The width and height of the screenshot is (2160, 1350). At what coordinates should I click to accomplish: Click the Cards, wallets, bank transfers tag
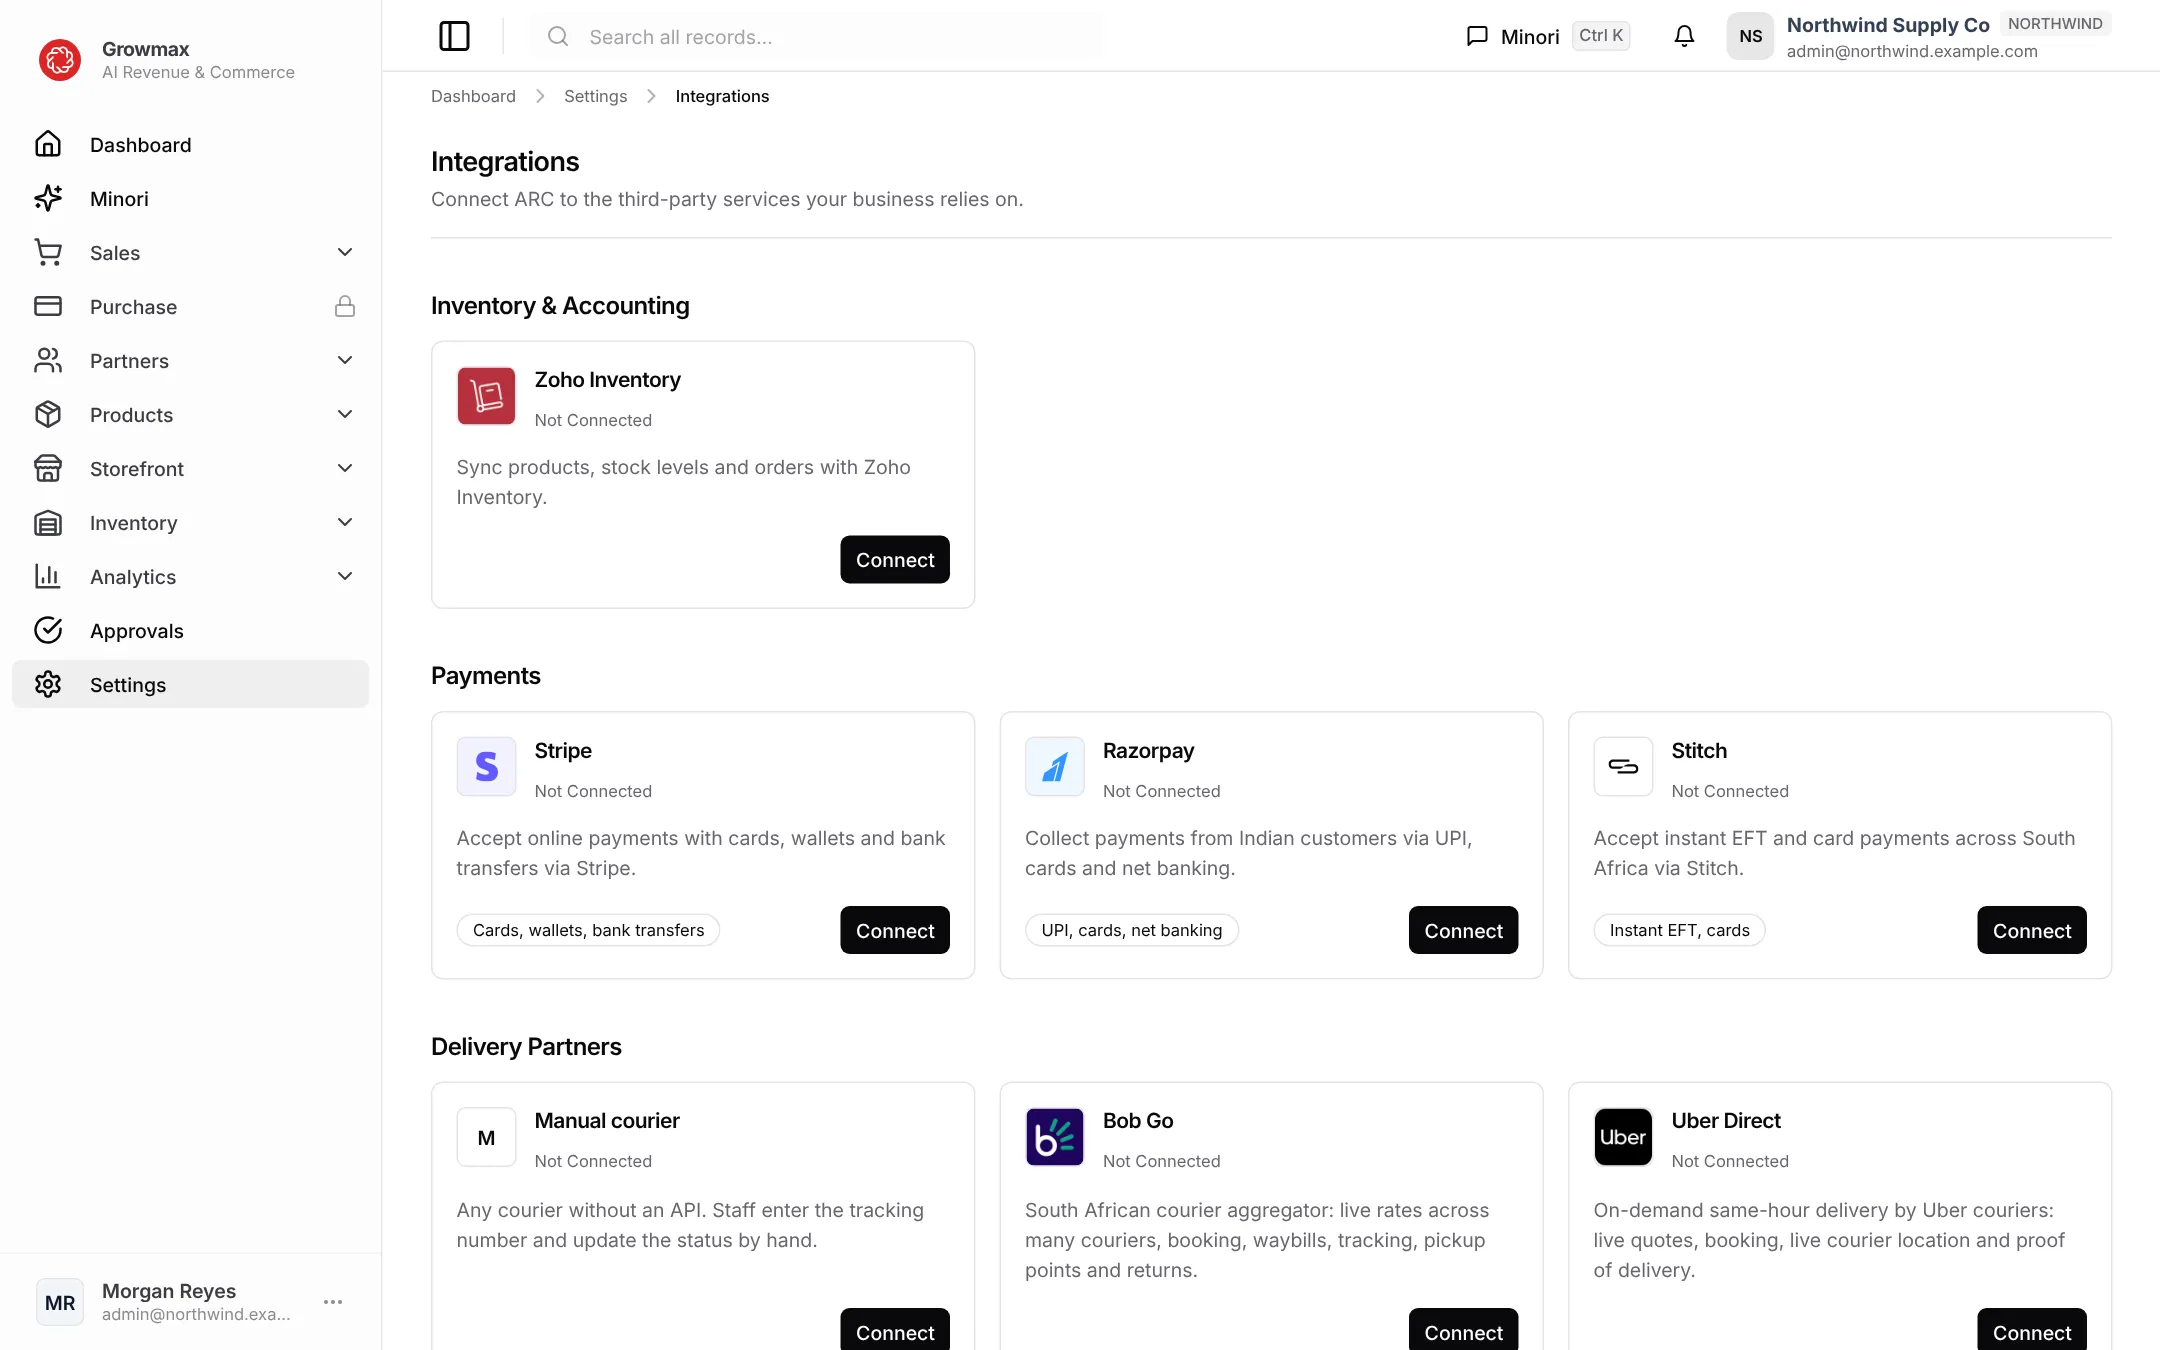coord(588,930)
